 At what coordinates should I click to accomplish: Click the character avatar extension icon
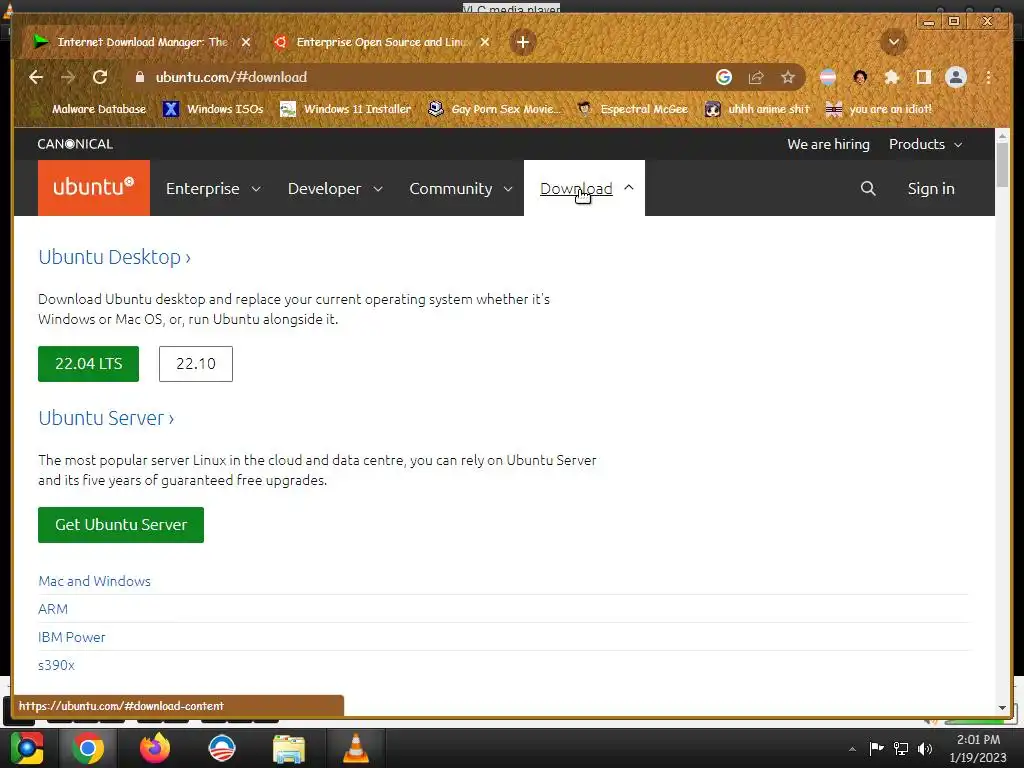click(x=860, y=77)
